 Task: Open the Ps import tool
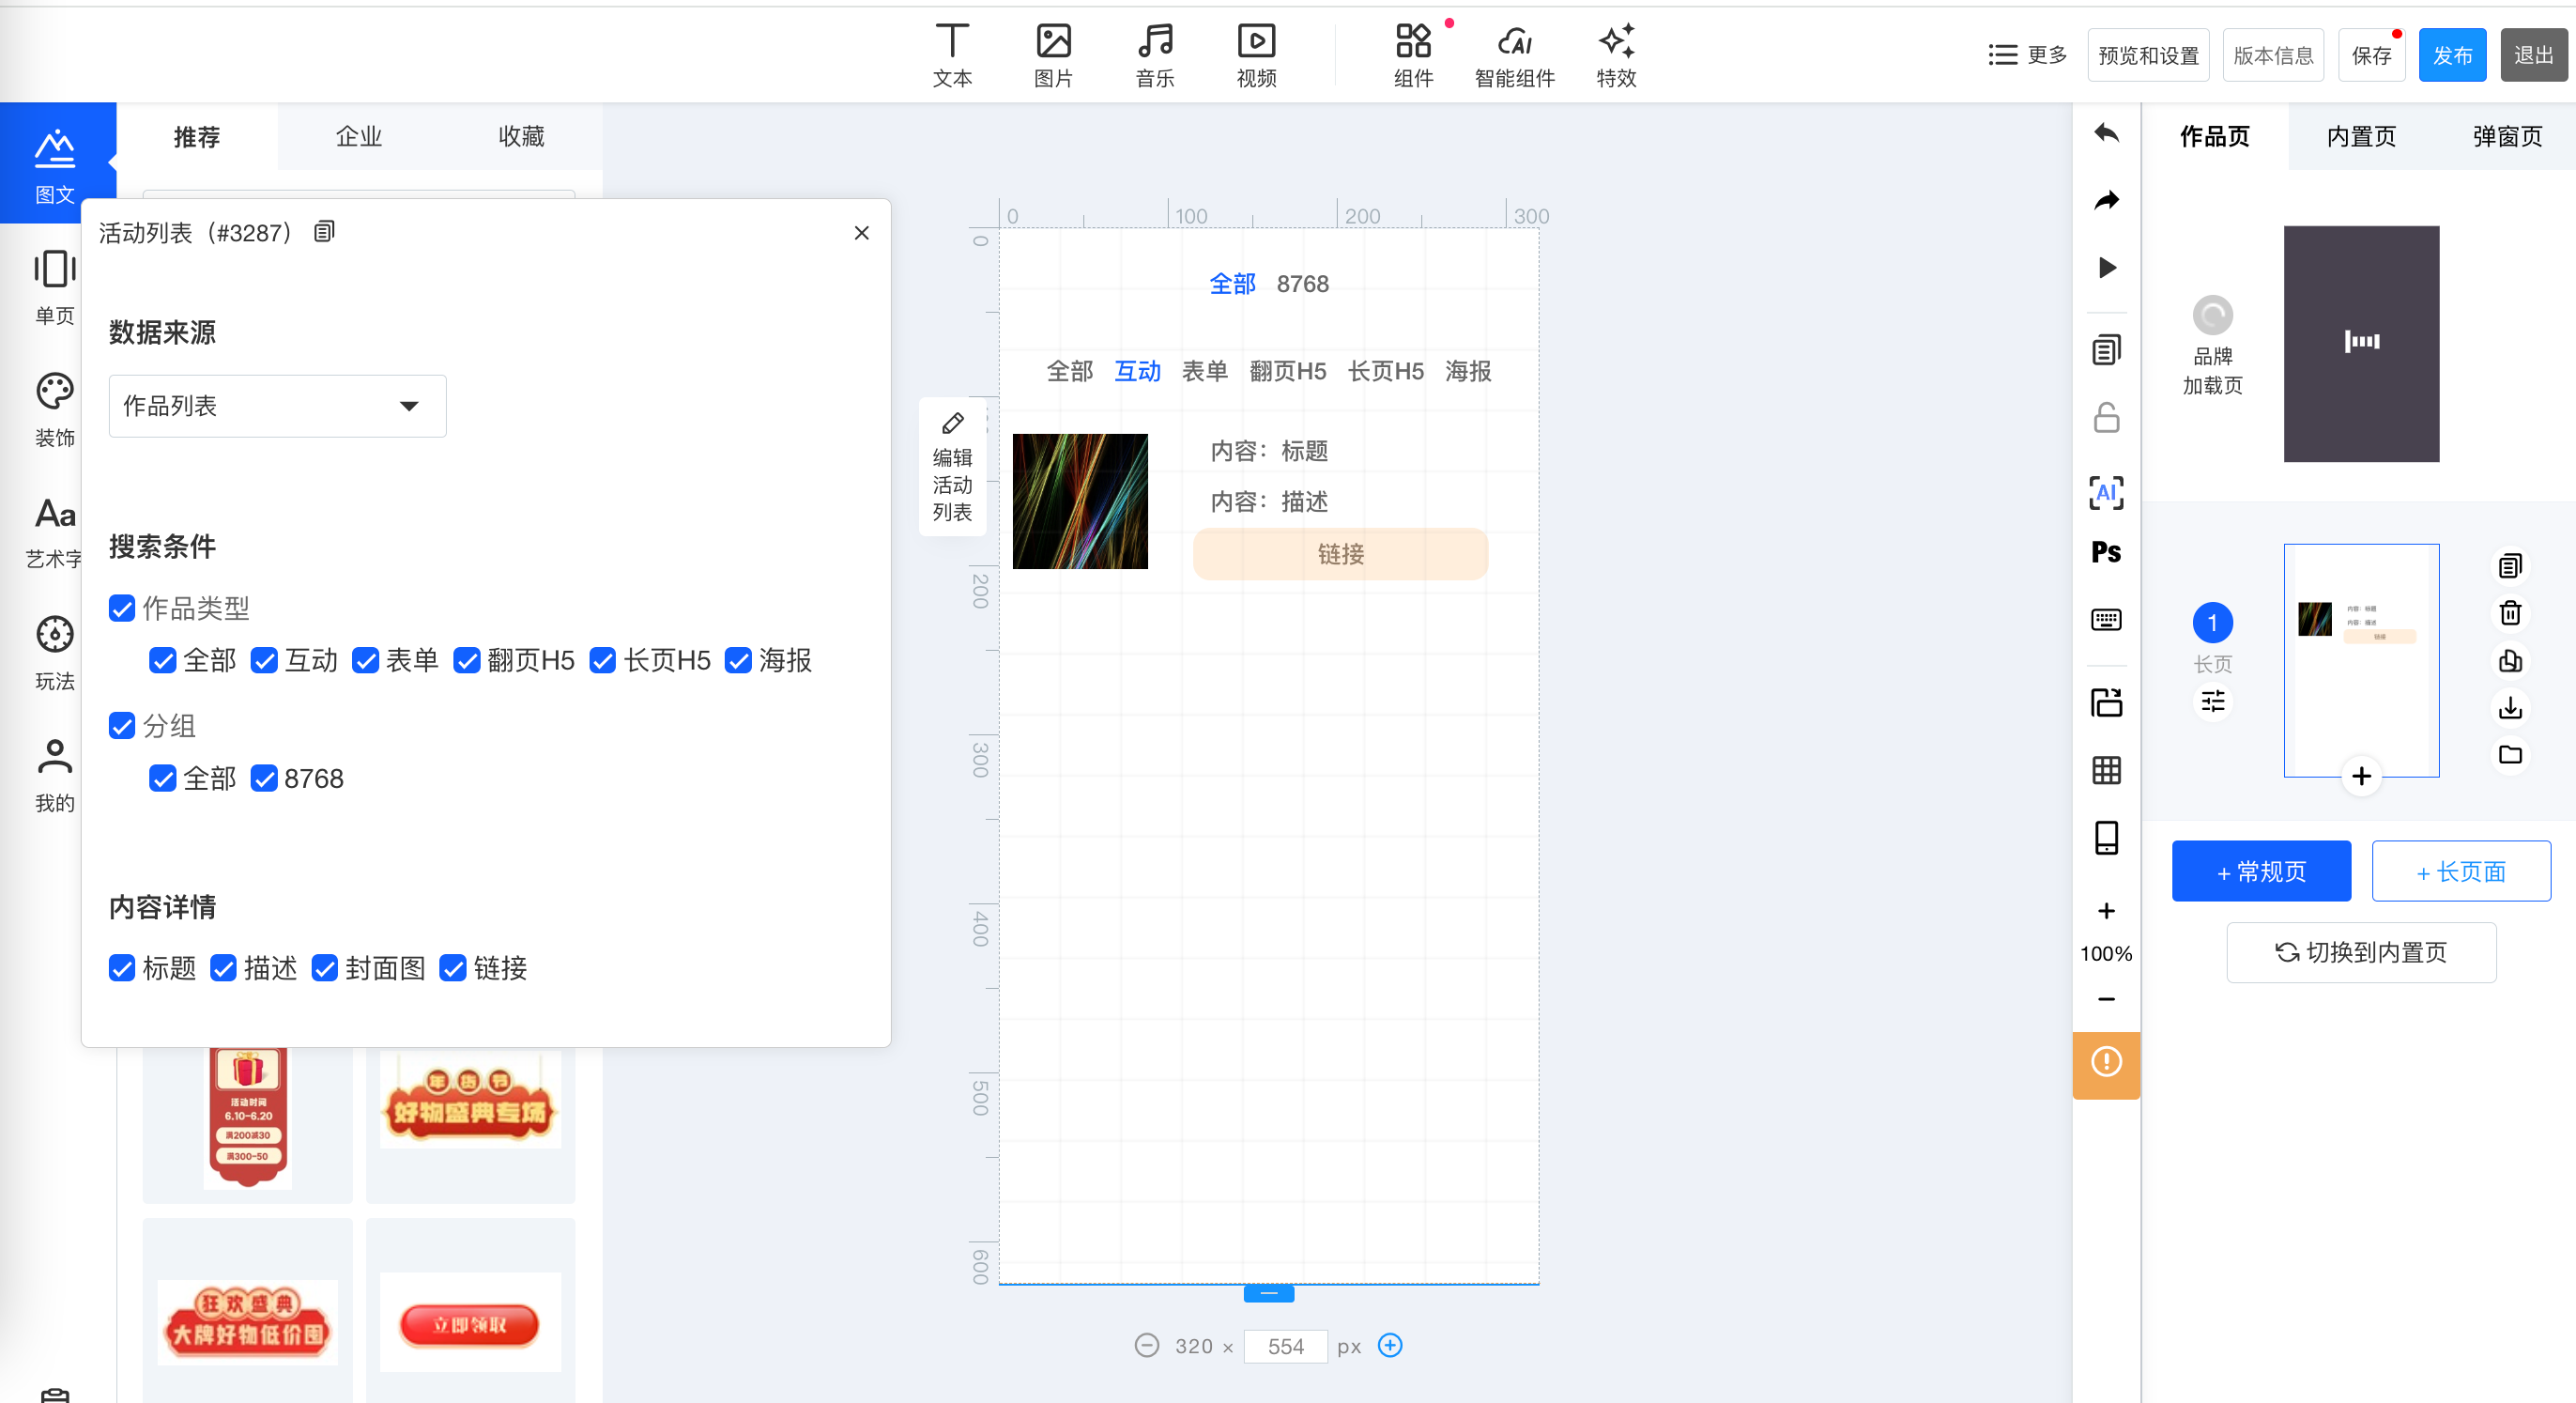click(x=2106, y=552)
